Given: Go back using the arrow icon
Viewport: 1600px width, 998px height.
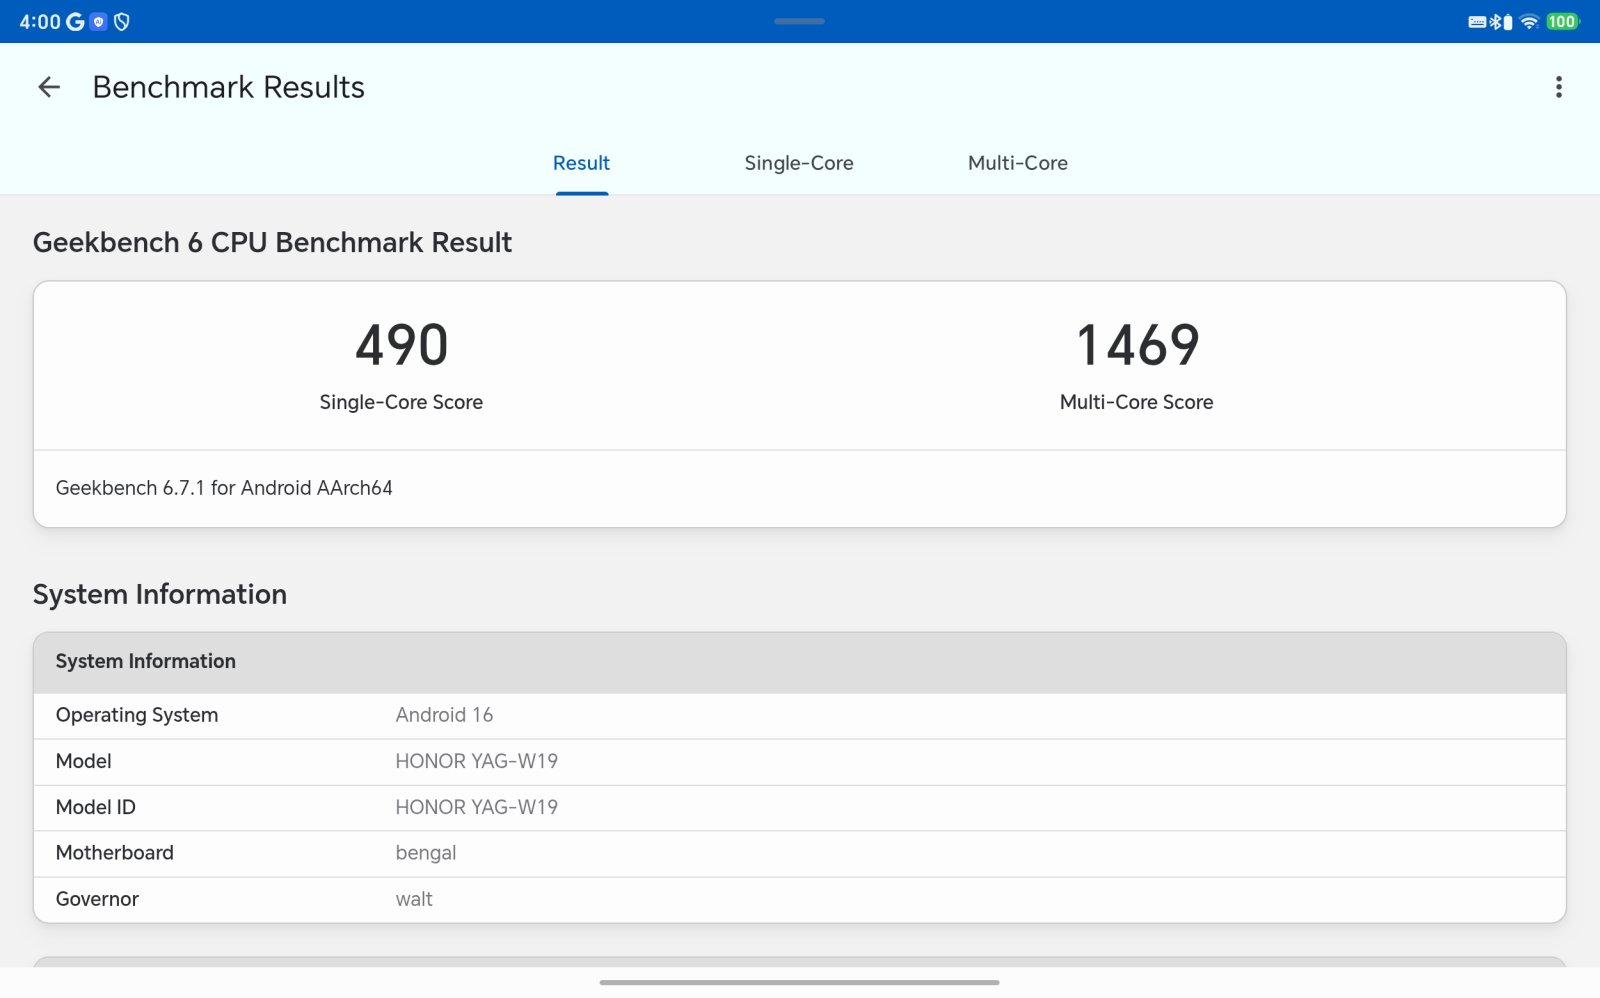Looking at the screenshot, I should click(x=49, y=87).
